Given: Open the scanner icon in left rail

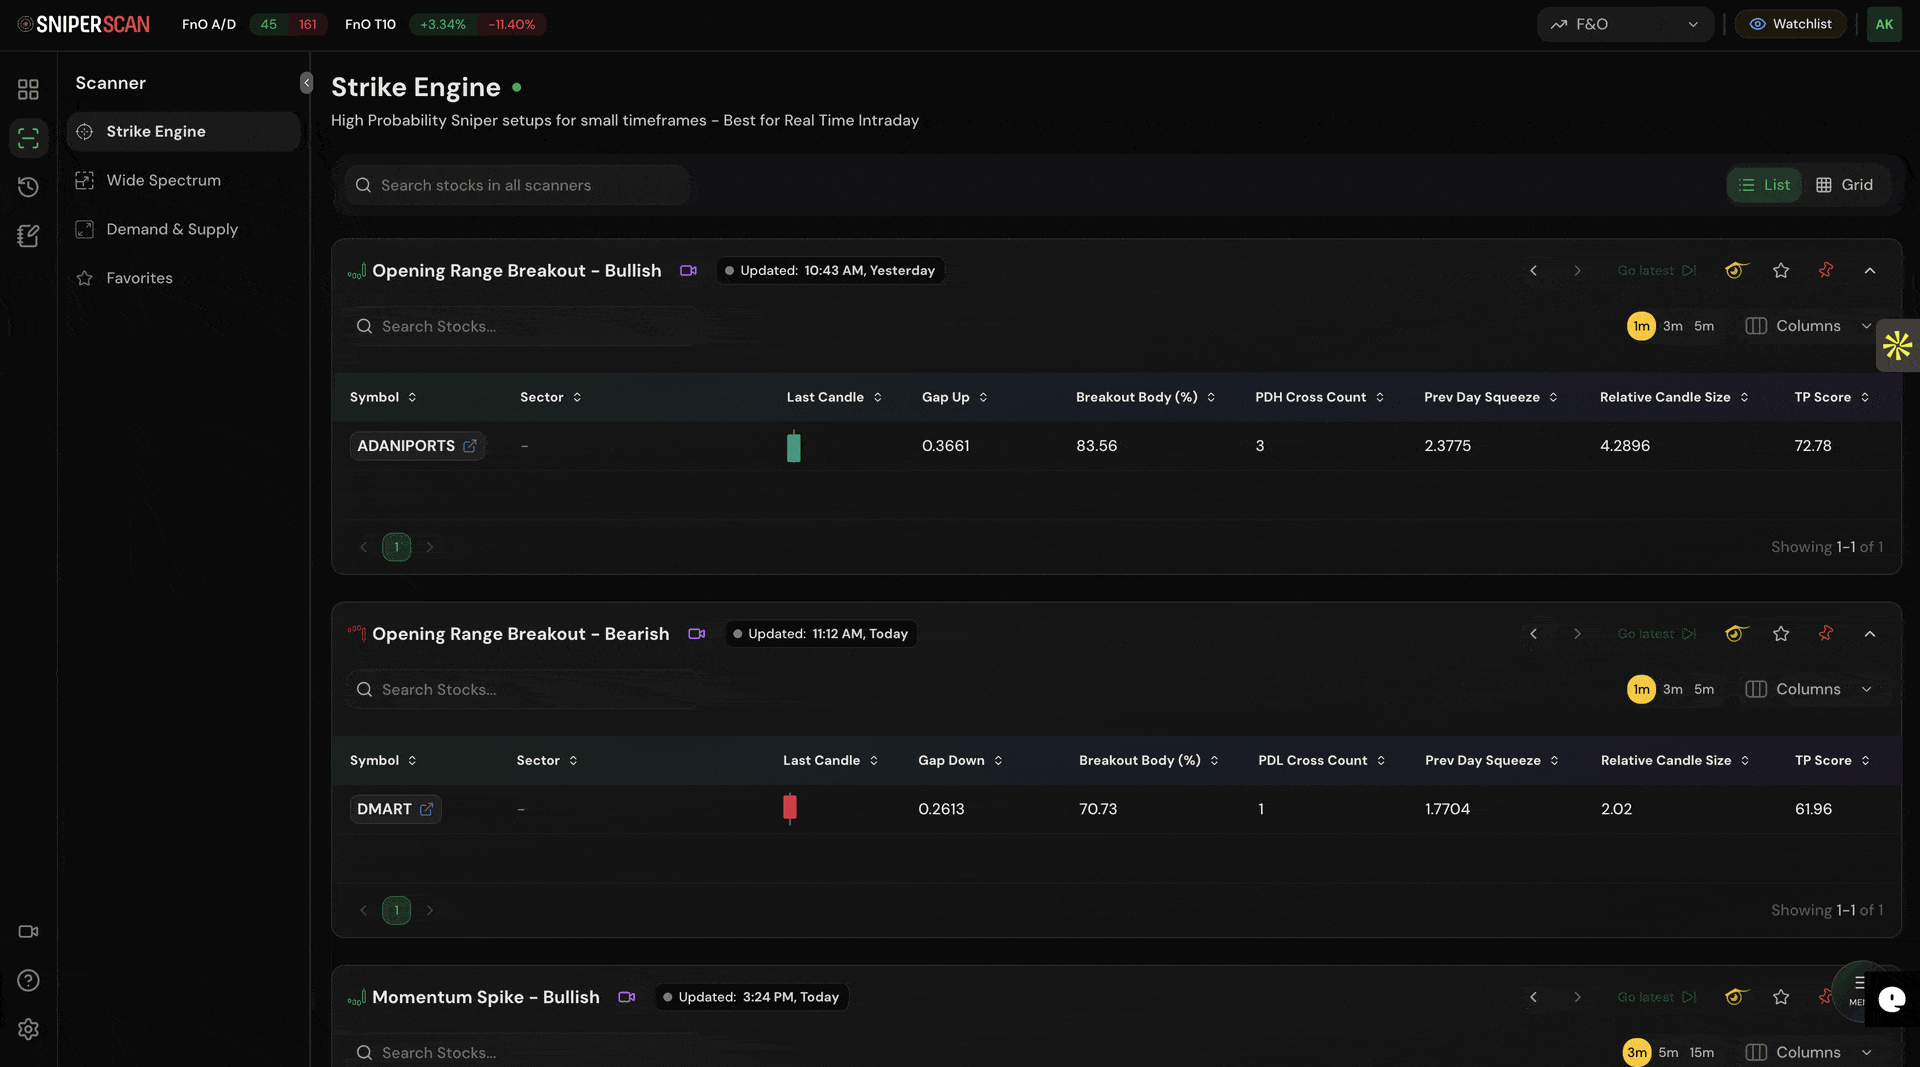Looking at the screenshot, I should pos(28,138).
